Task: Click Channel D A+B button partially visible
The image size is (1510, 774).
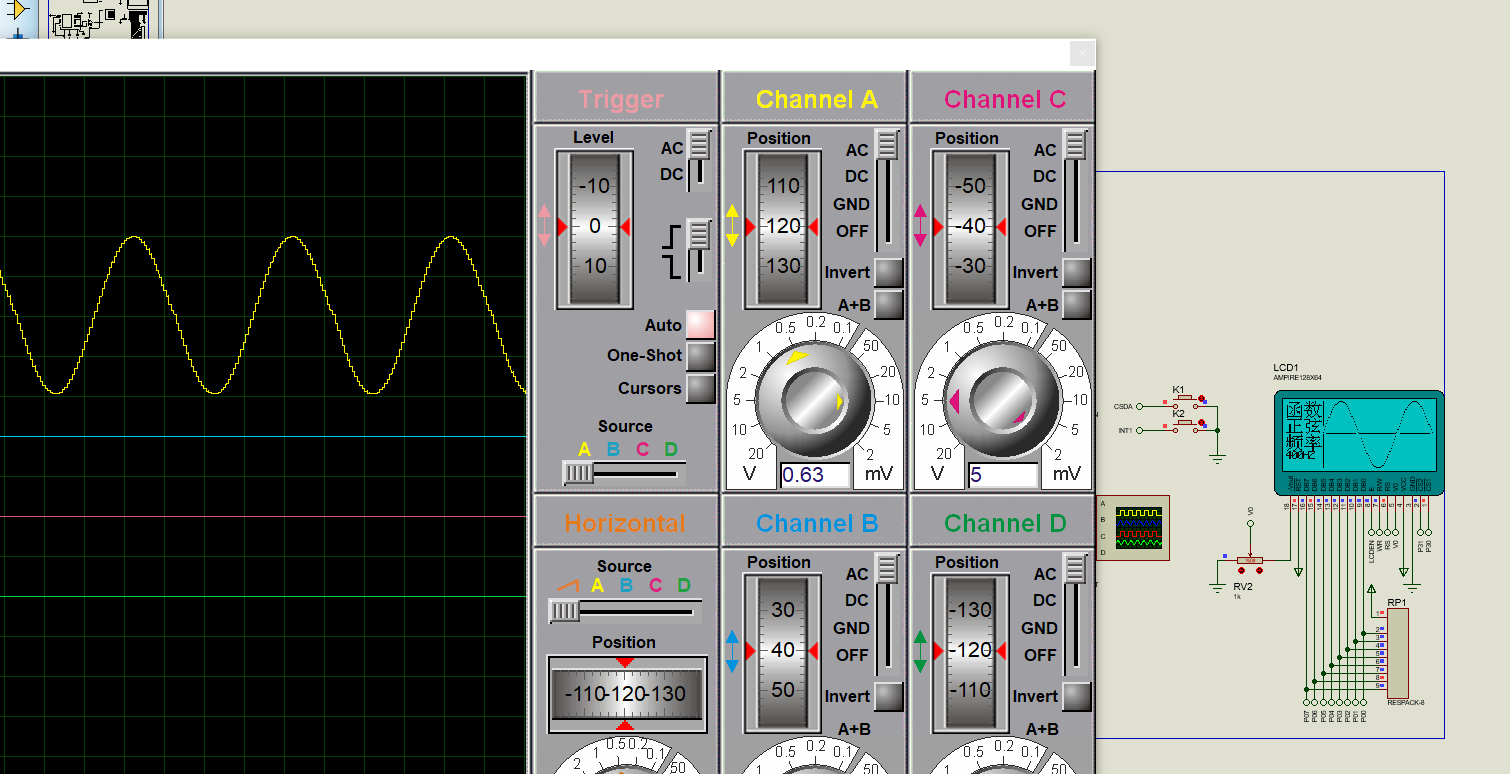Action: pos(1042,729)
